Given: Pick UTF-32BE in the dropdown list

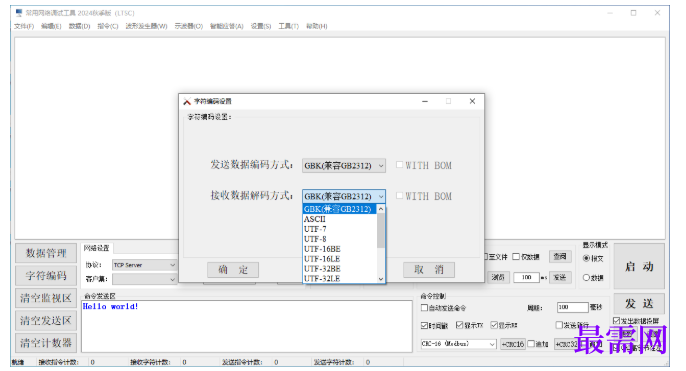Looking at the screenshot, I should pos(340,269).
